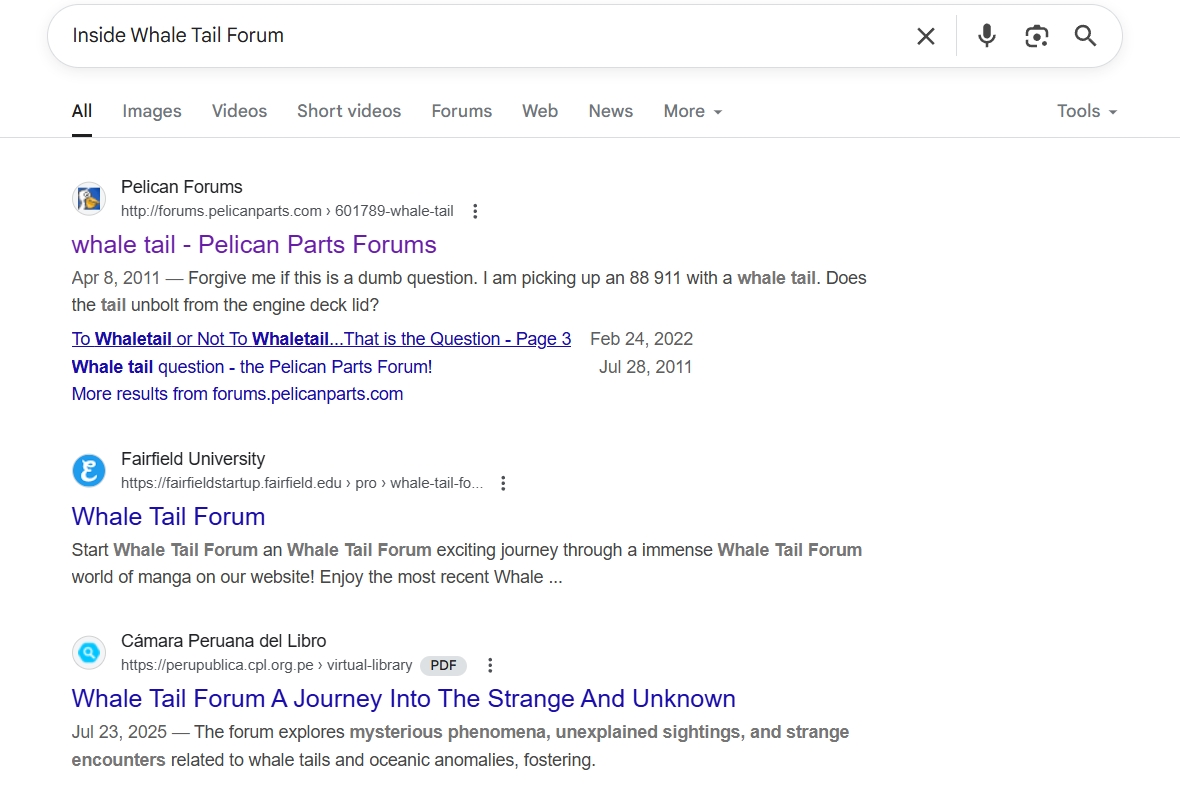The width and height of the screenshot is (1180, 791).
Task: Switch to the Web tab
Action: tap(540, 111)
